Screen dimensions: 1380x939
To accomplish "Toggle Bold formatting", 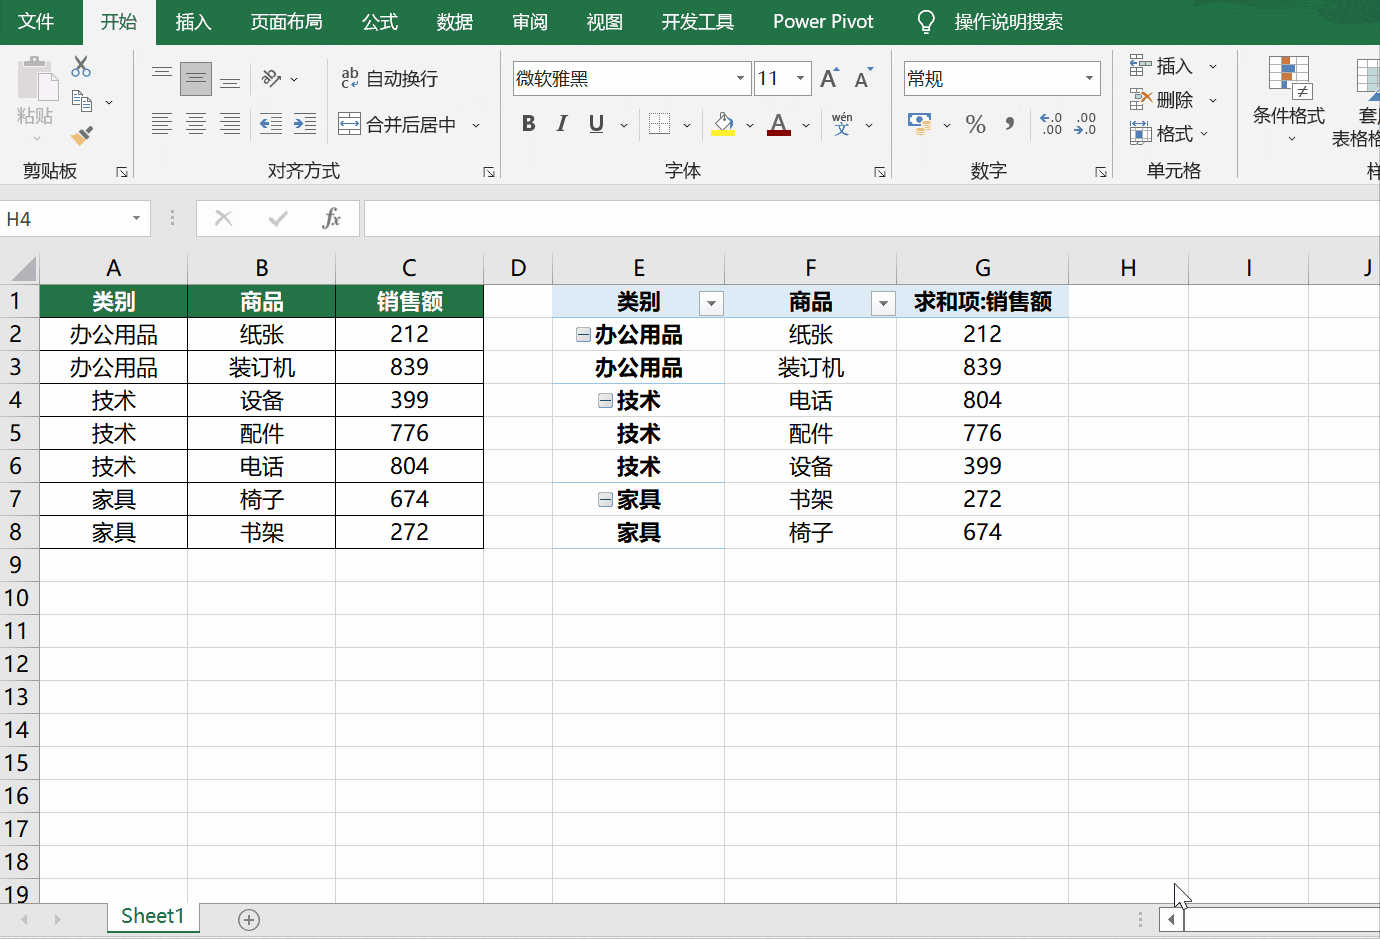I will click(x=529, y=124).
